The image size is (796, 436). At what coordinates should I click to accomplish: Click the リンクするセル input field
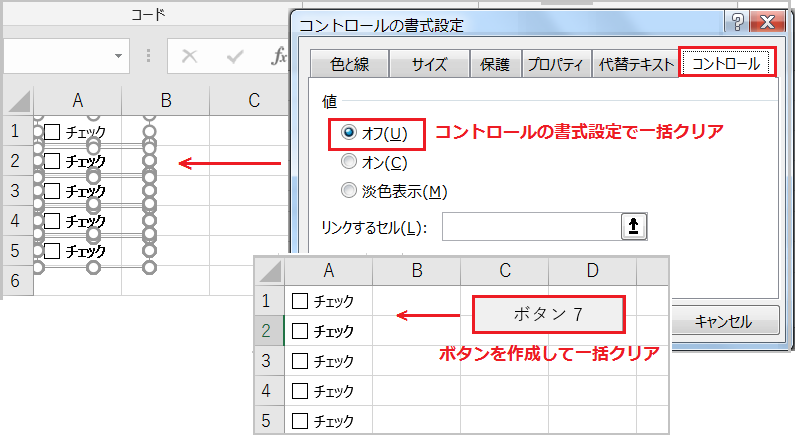(x=530, y=227)
